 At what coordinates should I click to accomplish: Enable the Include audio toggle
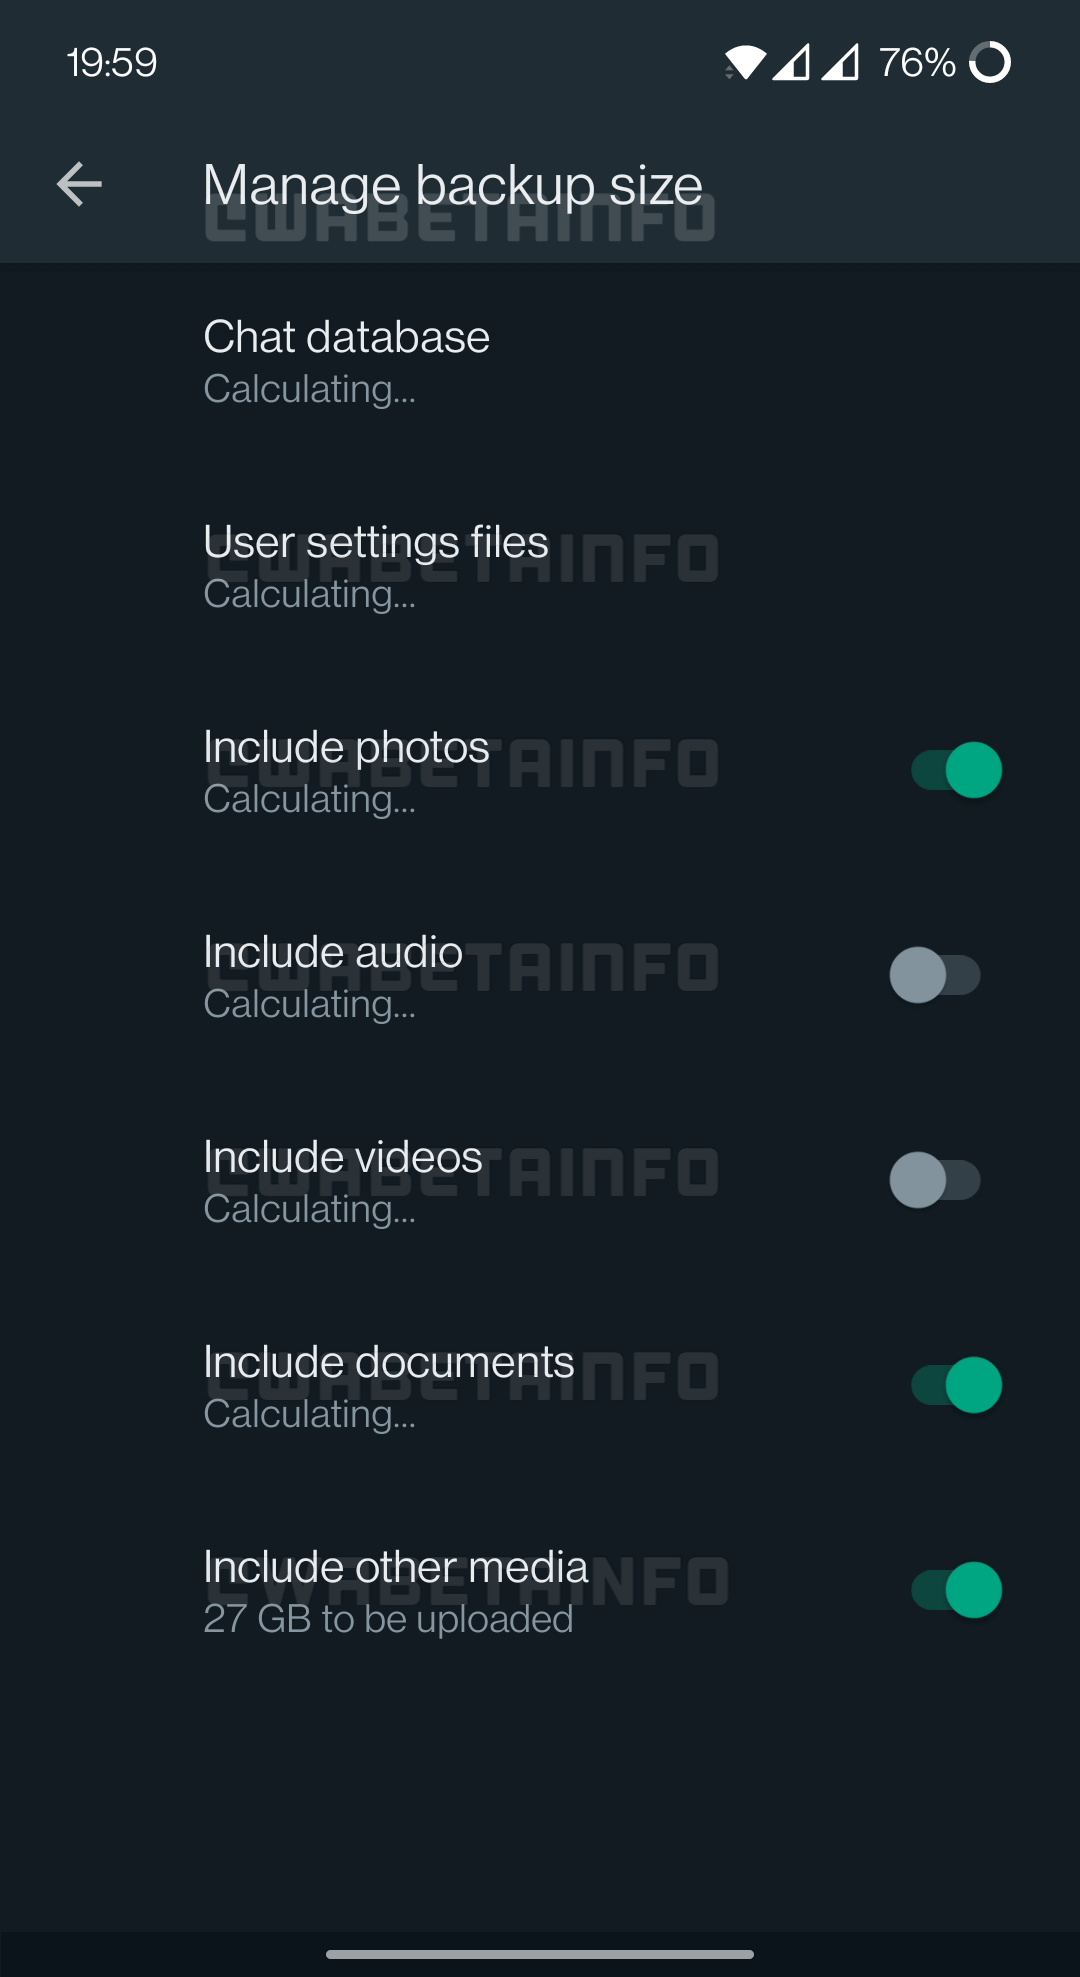click(935, 975)
